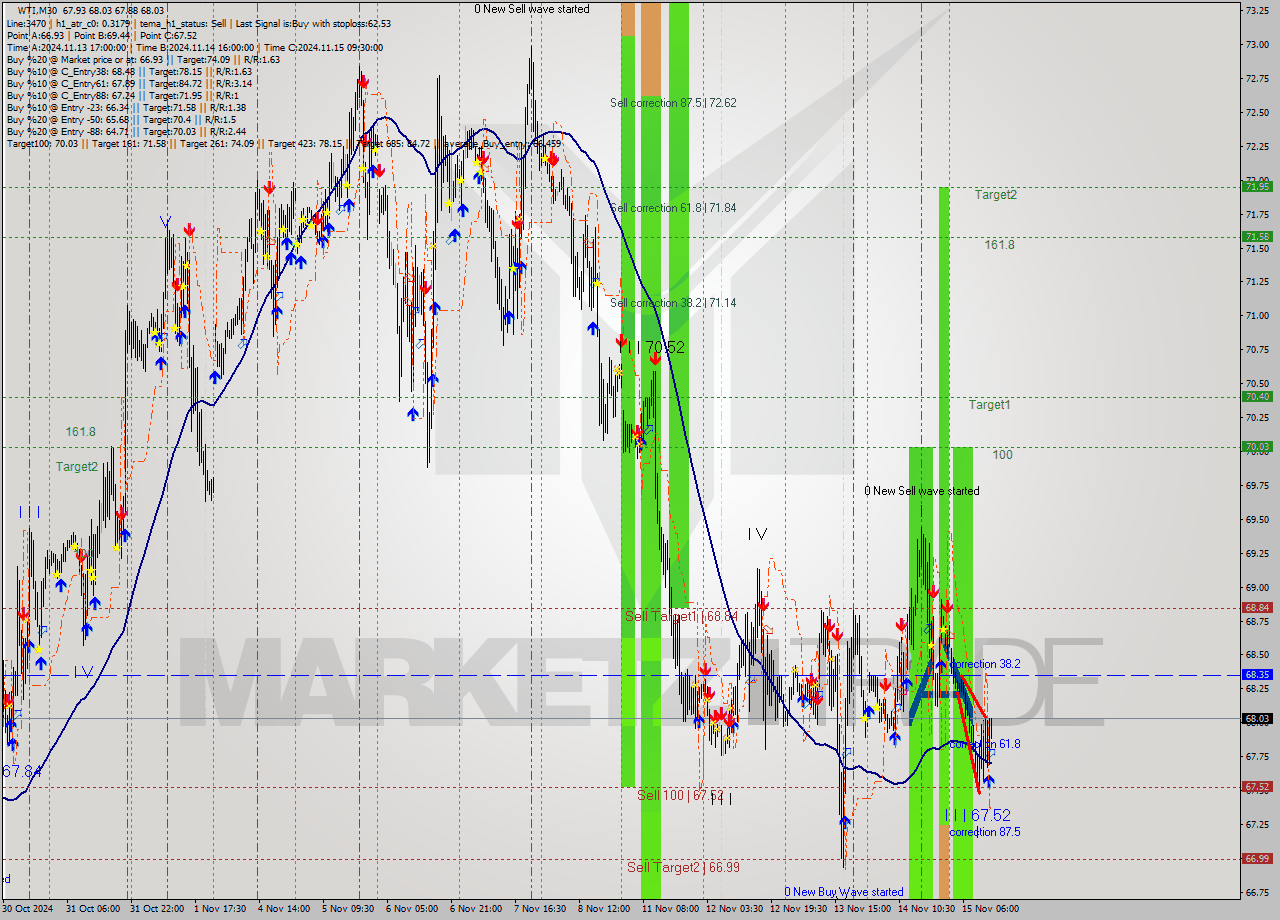Click the black 'I V' wave label
1280x920 pixels.
pyautogui.click(x=758, y=535)
